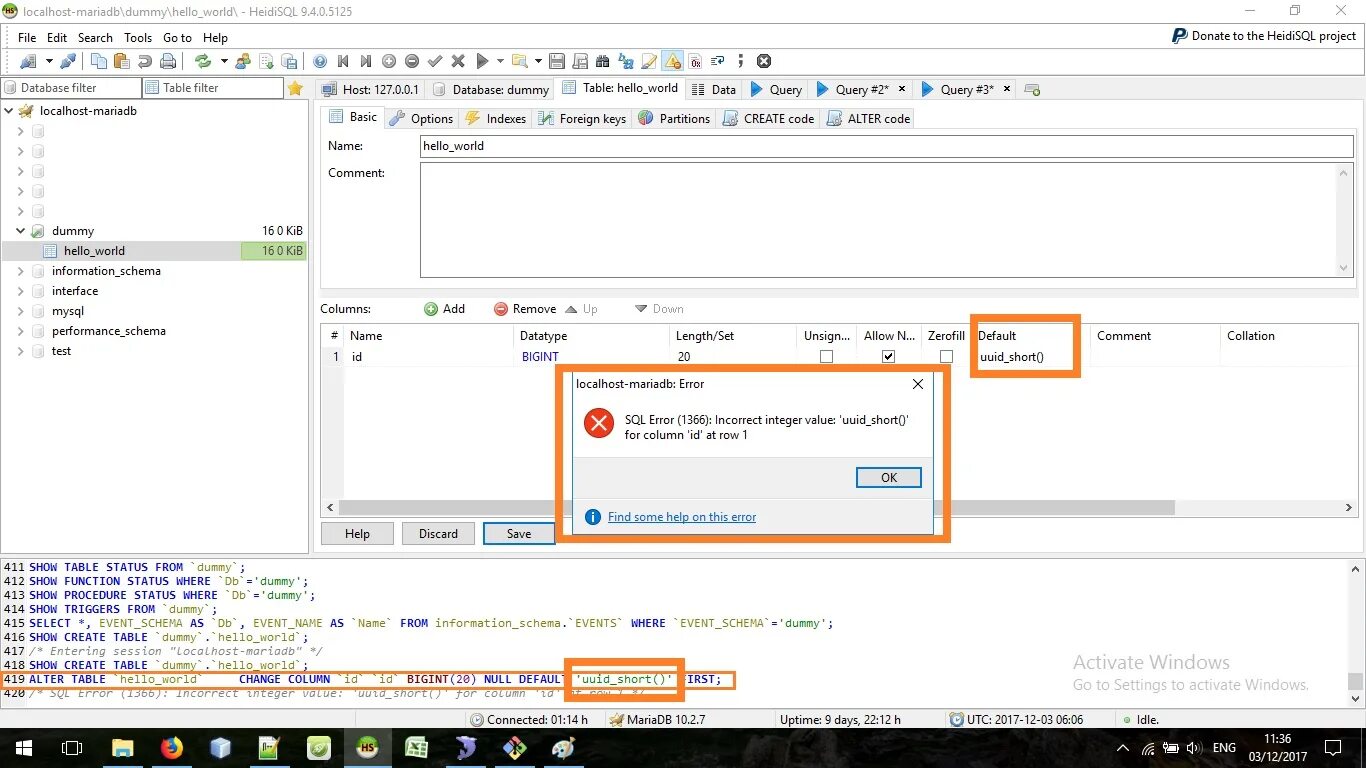Click the Save floppy disk toolbar icon
This screenshot has width=1366, height=768.
557,61
